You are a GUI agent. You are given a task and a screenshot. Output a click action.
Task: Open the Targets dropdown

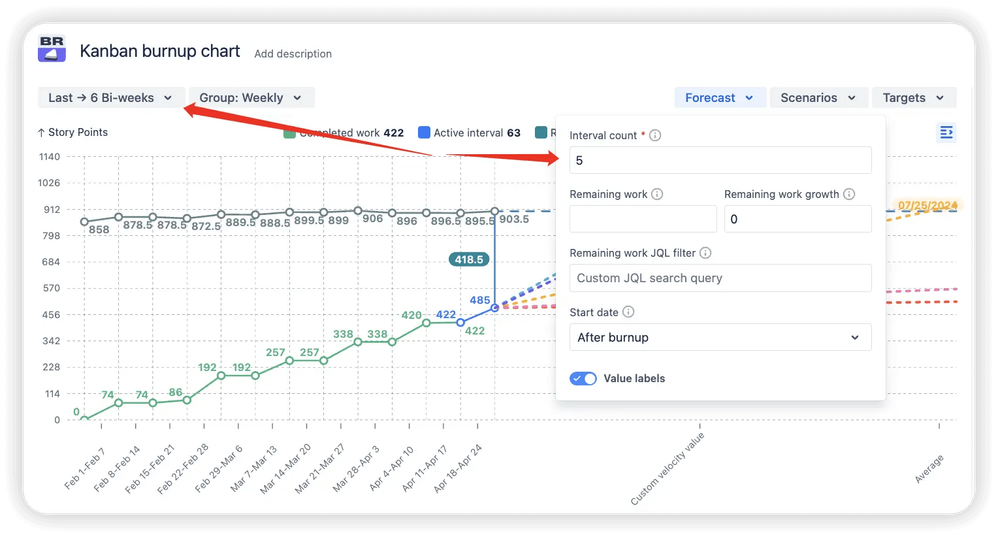913,98
